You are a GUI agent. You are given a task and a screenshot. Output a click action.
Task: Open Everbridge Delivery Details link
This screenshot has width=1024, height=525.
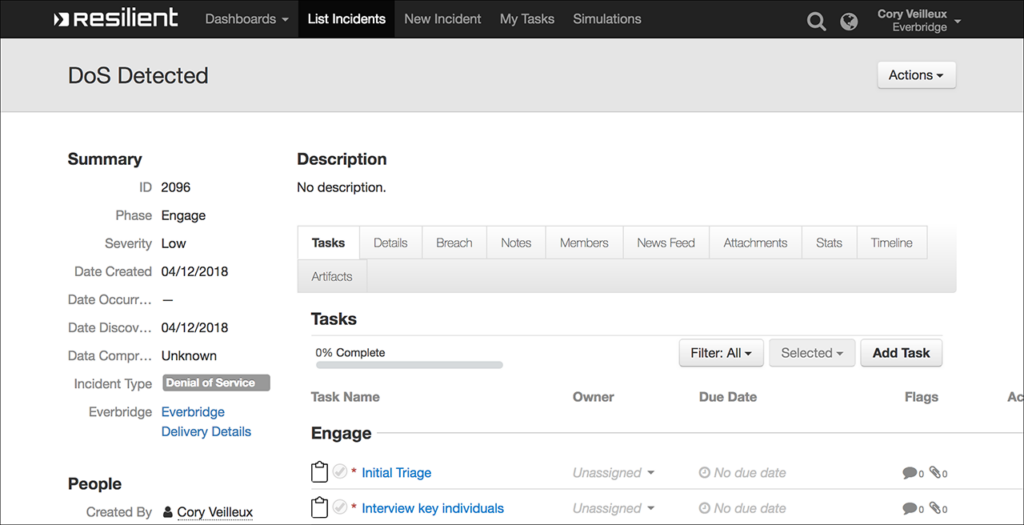click(x=206, y=422)
